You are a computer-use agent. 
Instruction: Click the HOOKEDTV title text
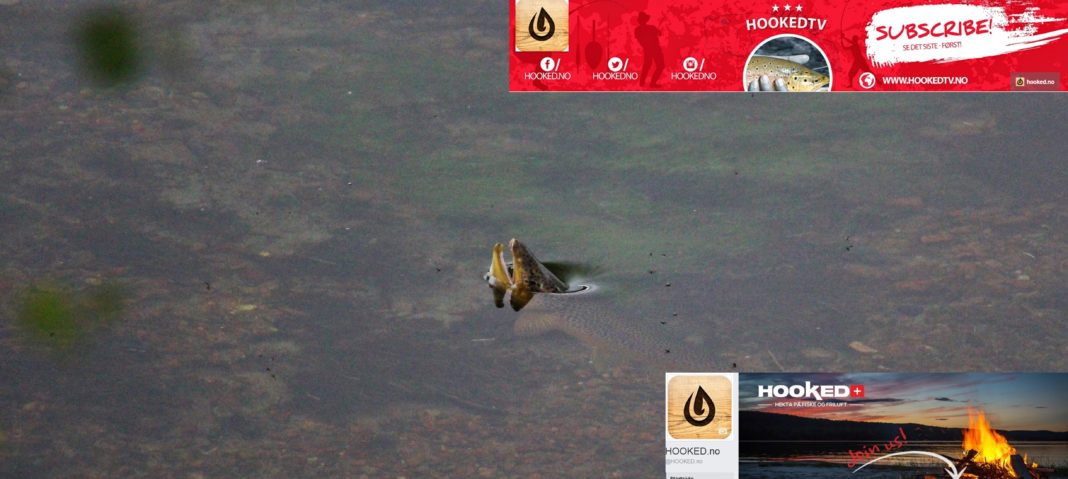click(786, 24)
